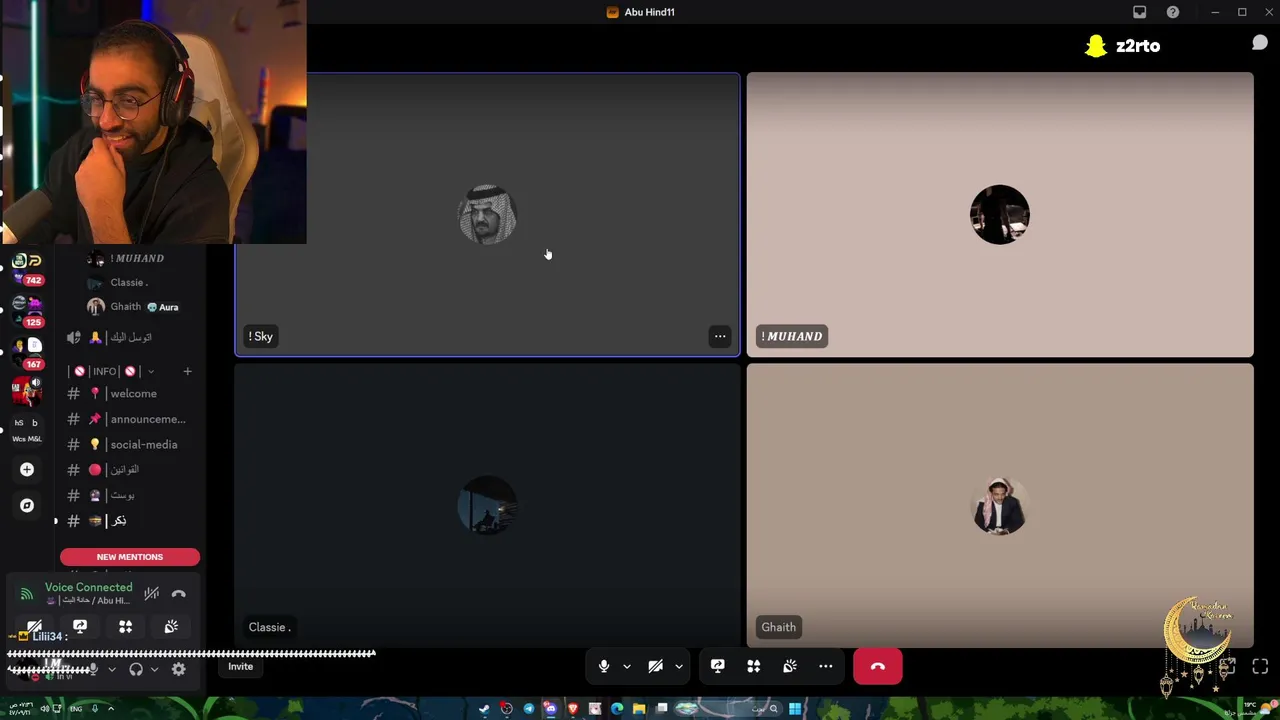Click the Aura tag beside Ghaith
The width and height of the screenshot is (1280, 720).
click(x=163, y=307)
